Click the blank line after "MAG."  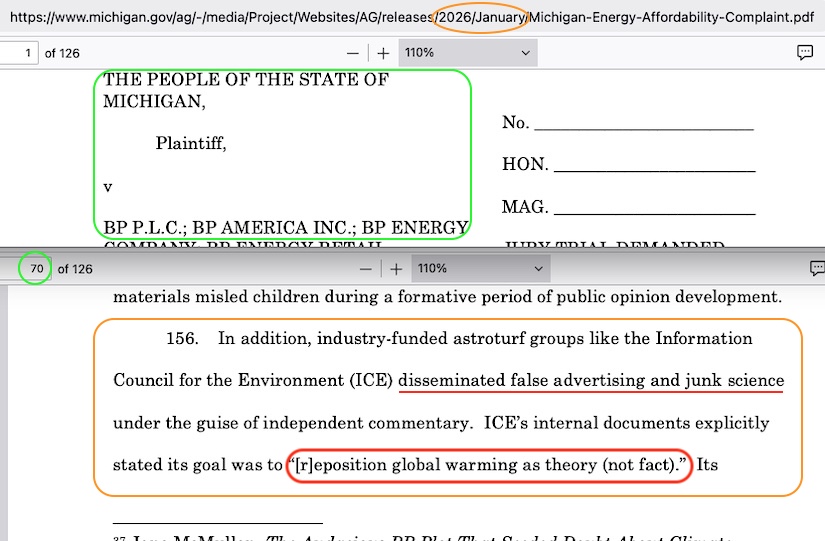654,207
